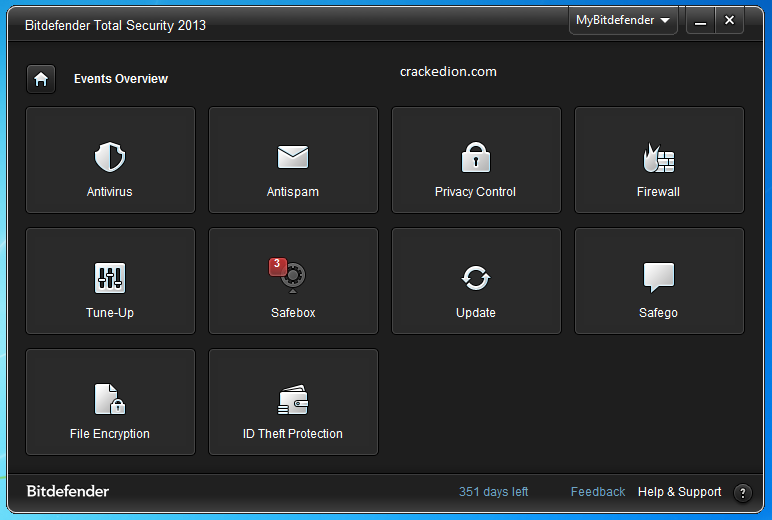
Task: Click the question mark help icon
Action: coord(742,492)
